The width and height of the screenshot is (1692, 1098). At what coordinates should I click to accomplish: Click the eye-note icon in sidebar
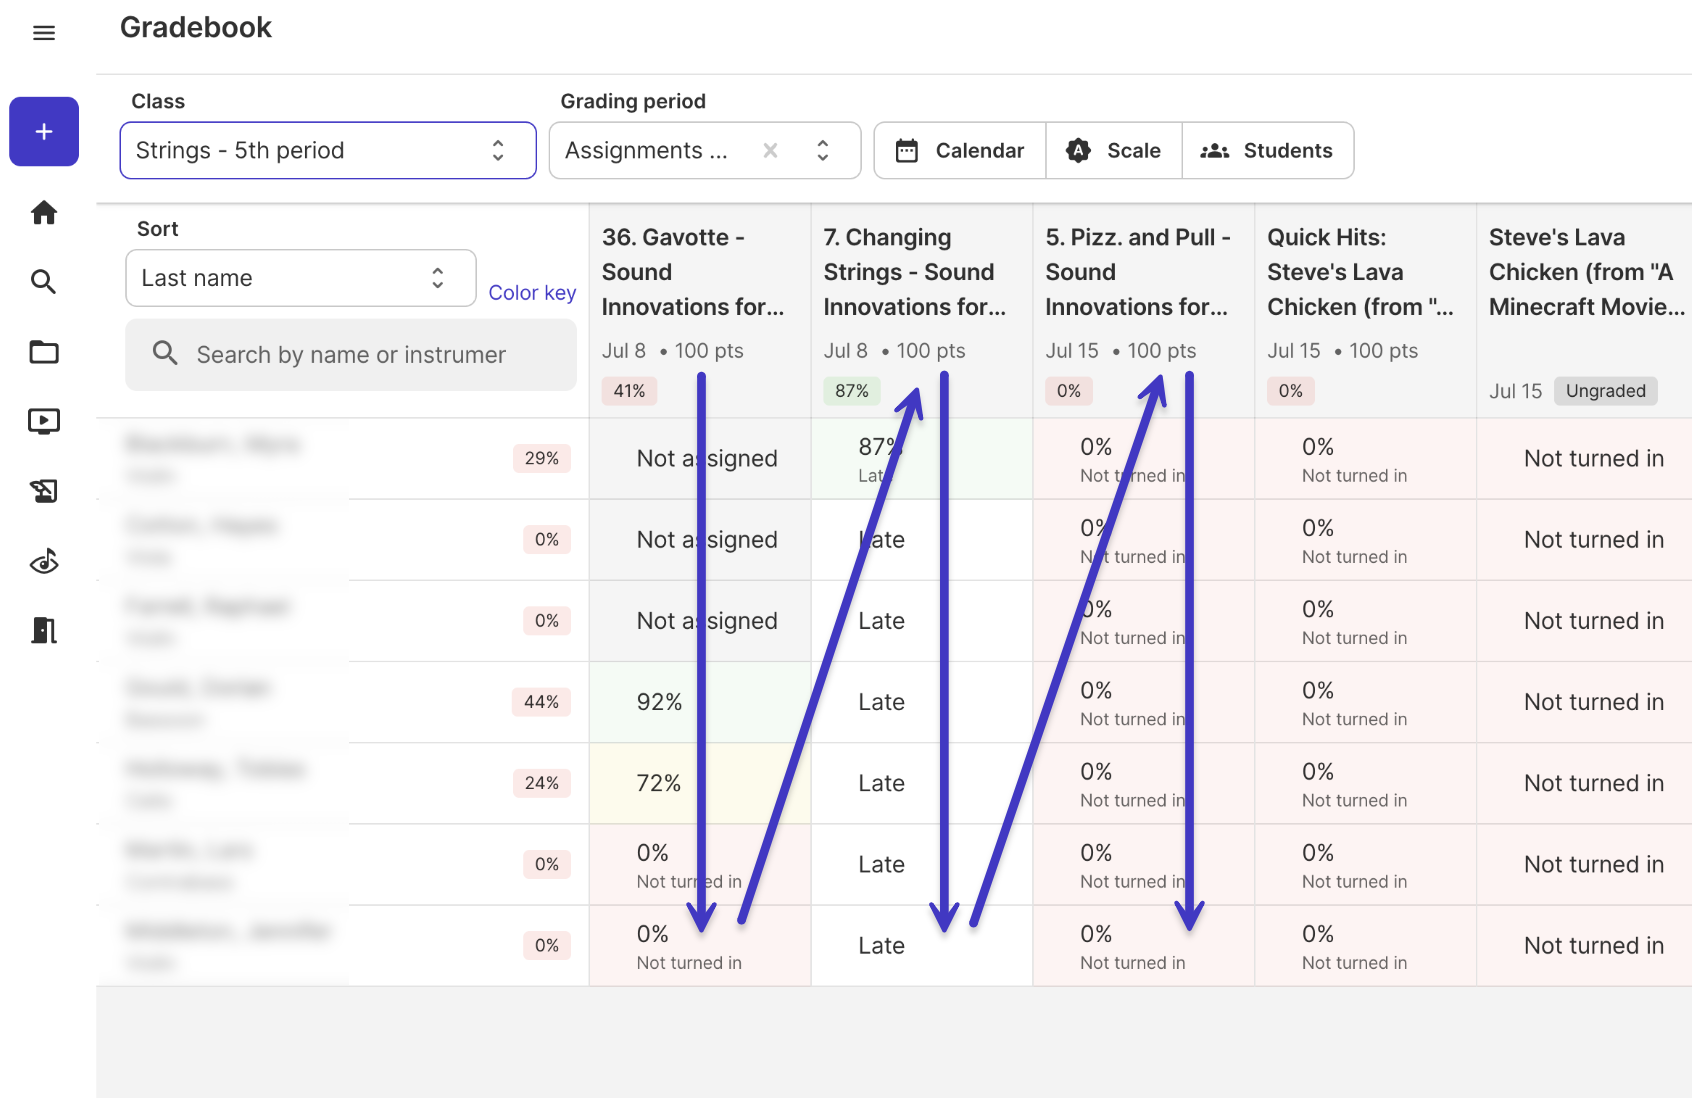(44, 562)
